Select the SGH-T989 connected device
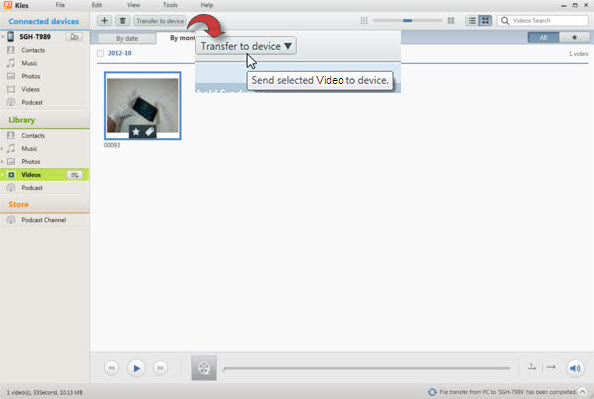This screenshot has width=594, height=399. (35, 37)
